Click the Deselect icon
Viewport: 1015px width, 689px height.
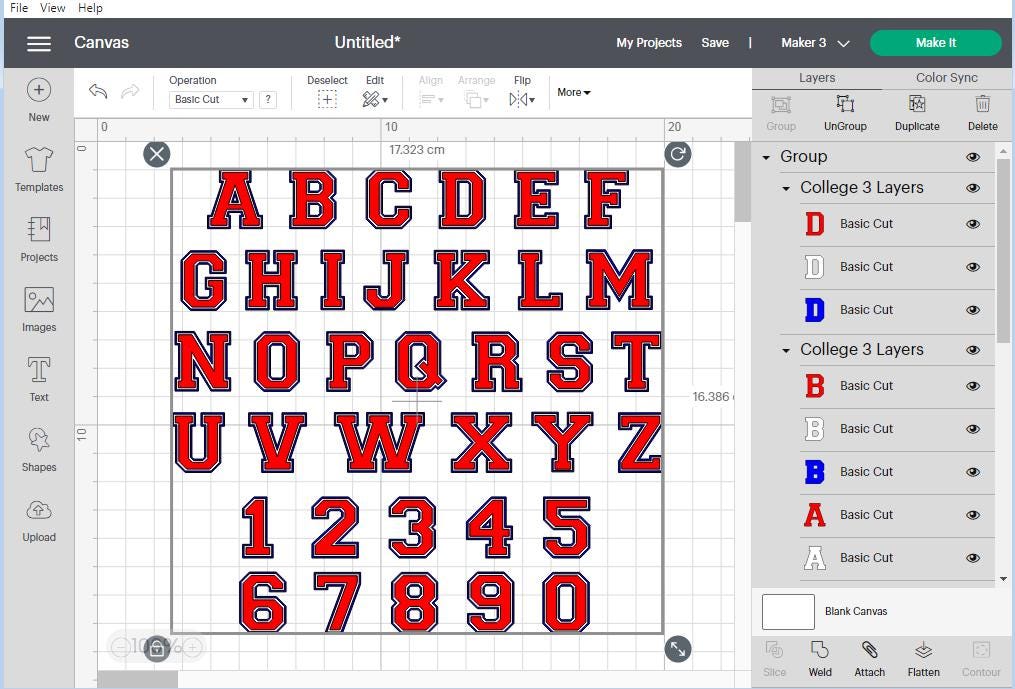coord(327,99)
